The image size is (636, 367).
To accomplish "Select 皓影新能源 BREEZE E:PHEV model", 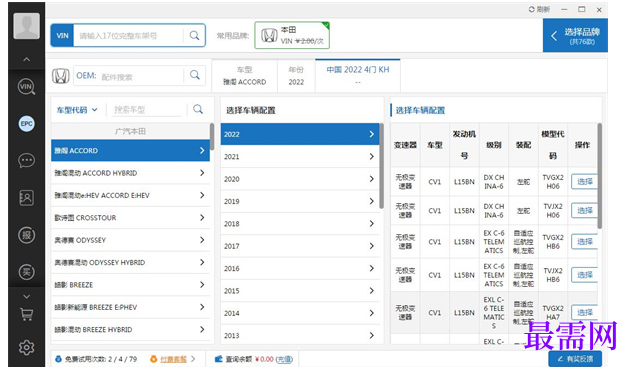I will pos(130,307).
